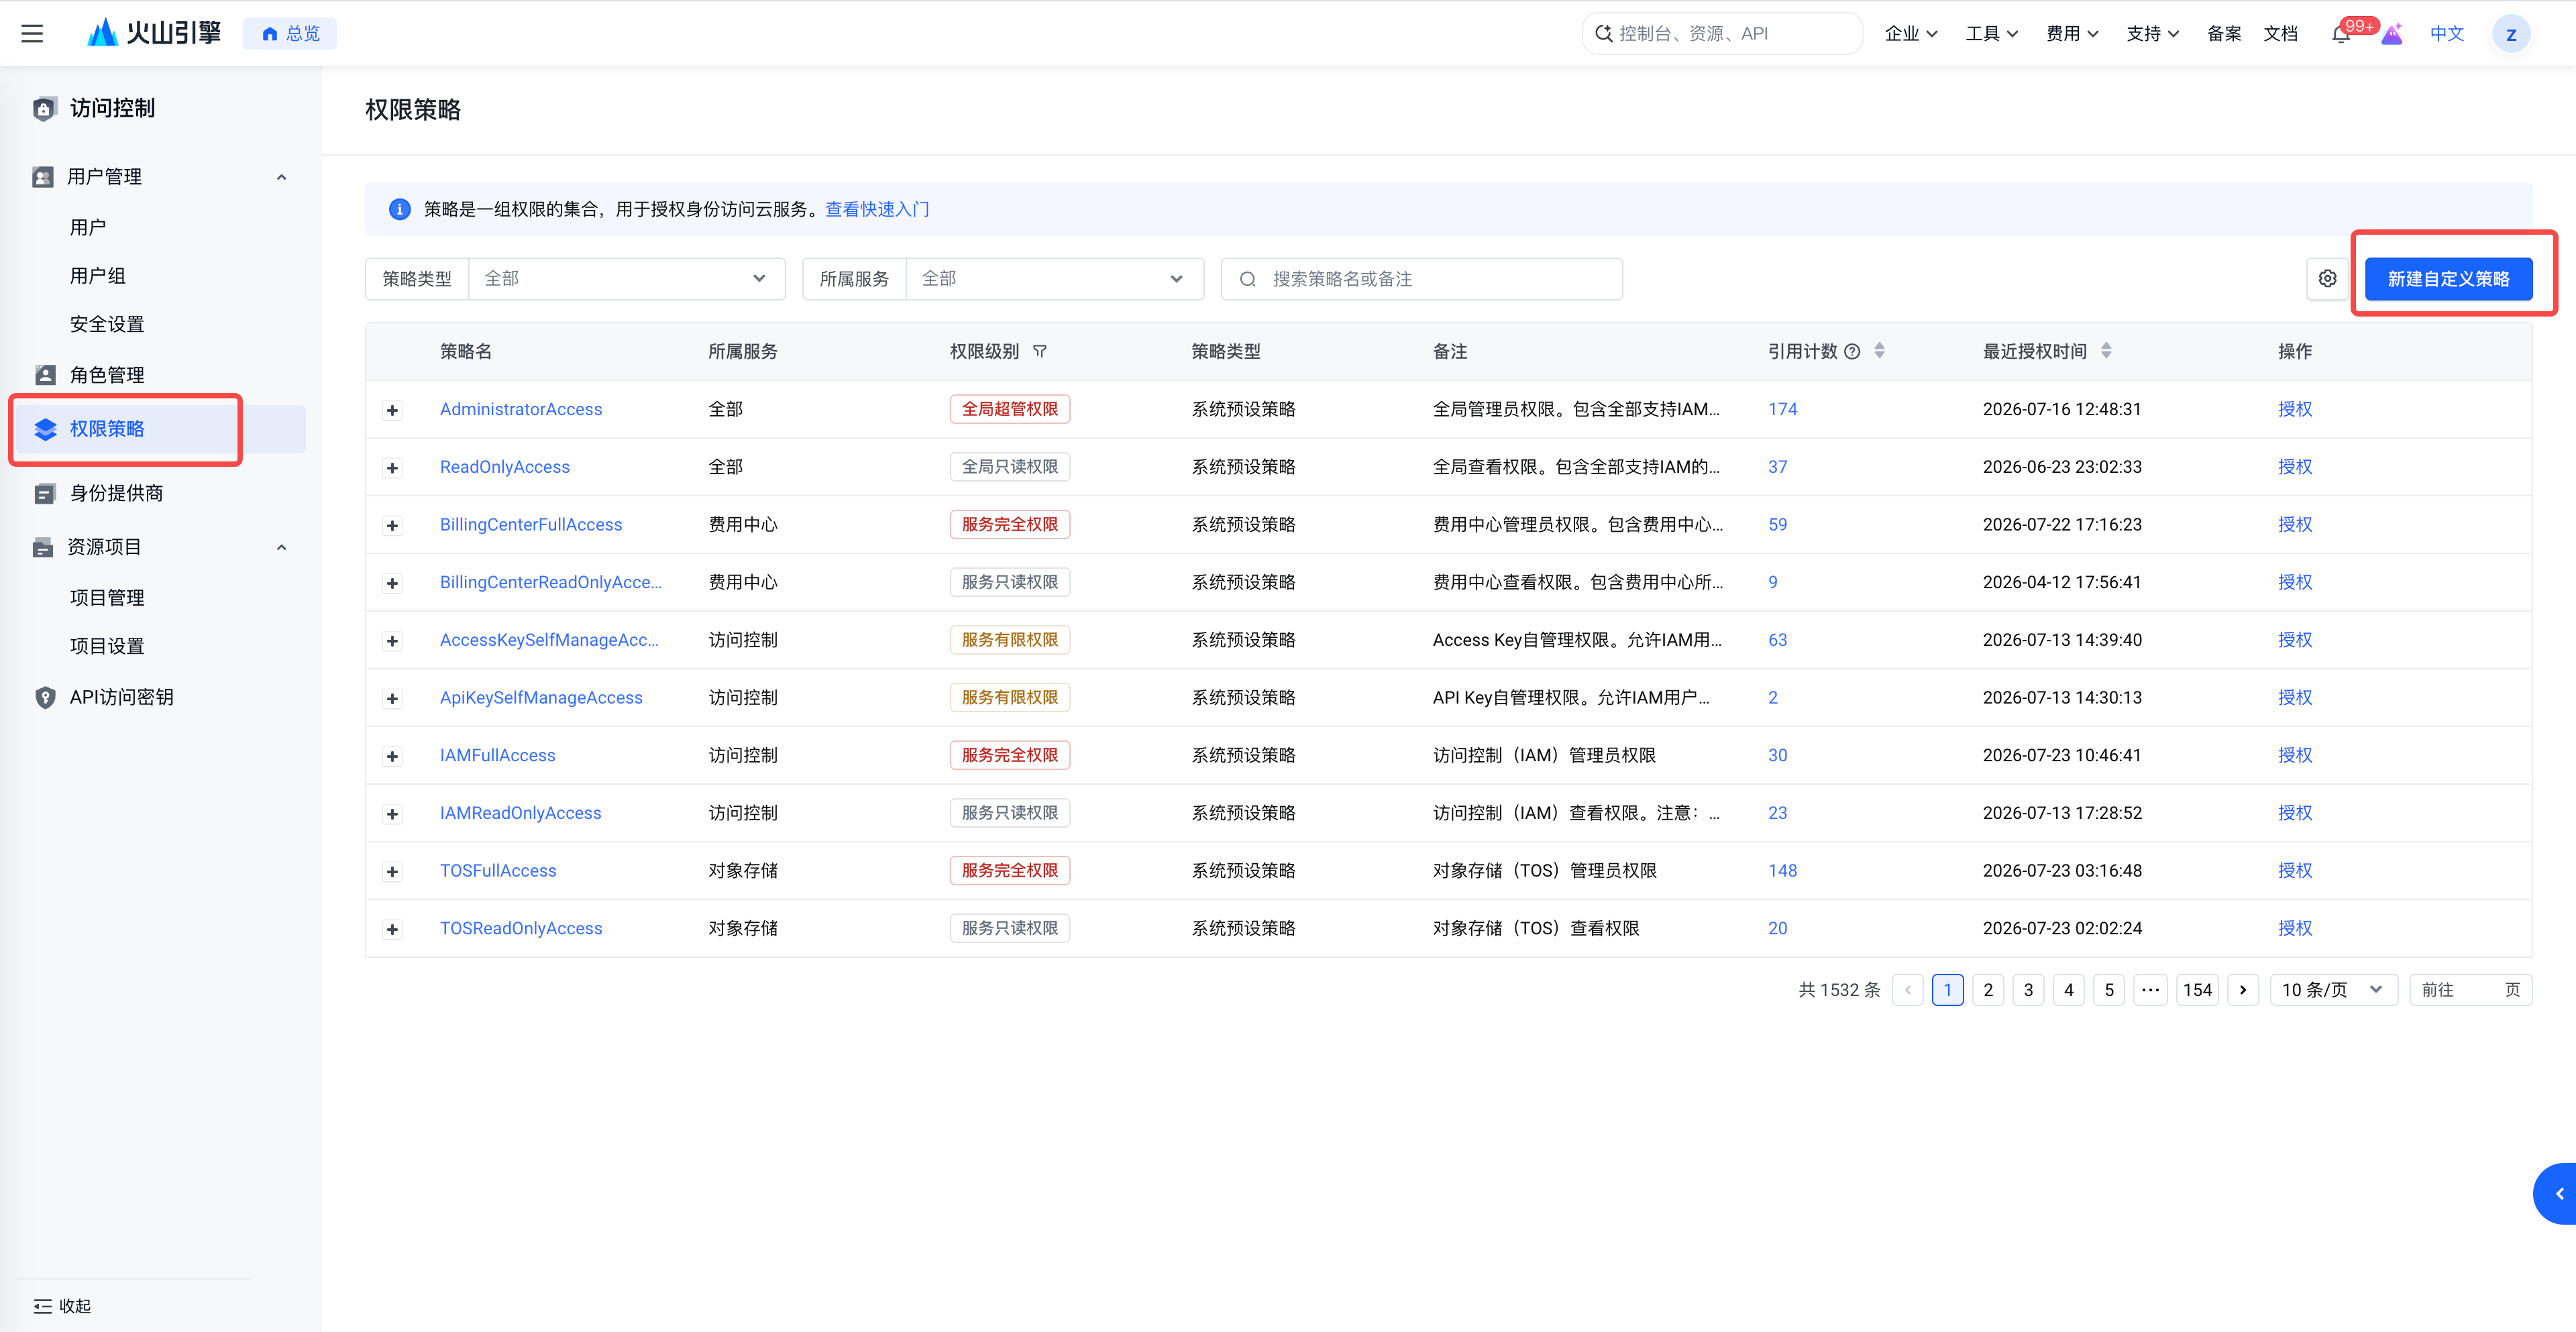Viewport: 2576px width, 1332px height.
Task: Open the 企业 top menu
Action: [1910, 34]
